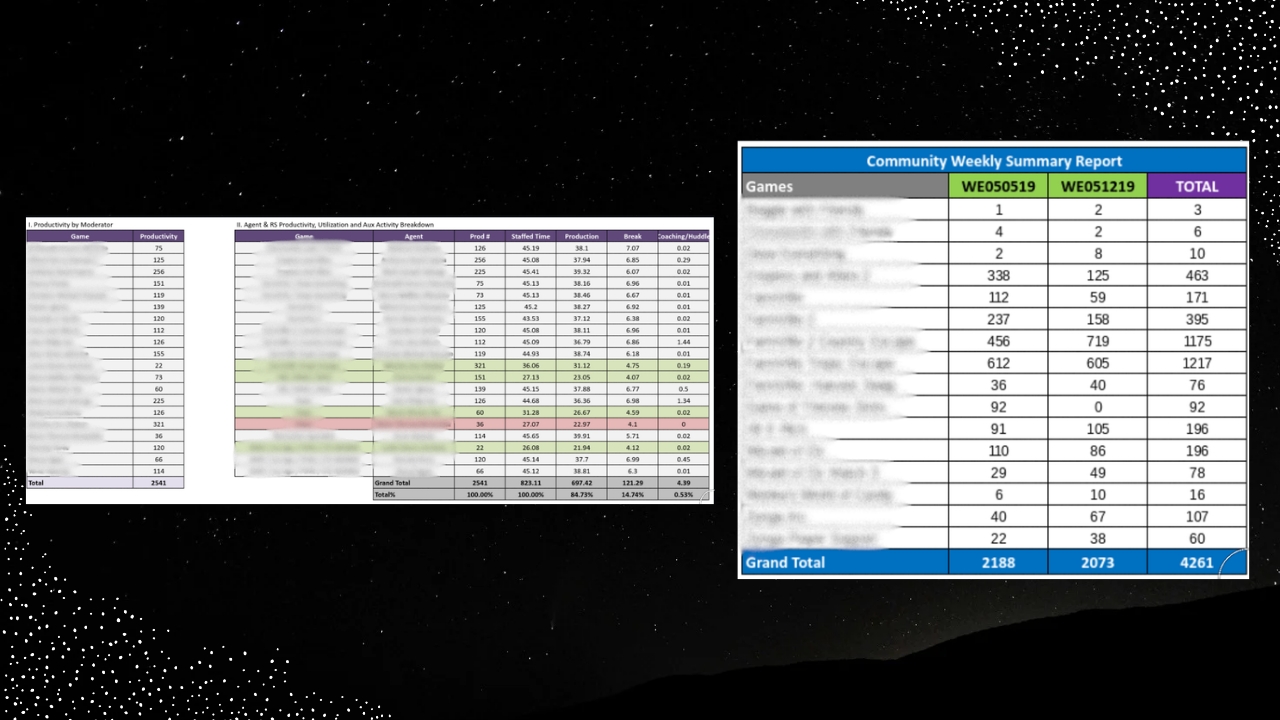This screenshot has height=720, width=1280.
Task: Click the 'Staffed Time' column header
Action: pos(531,237)
